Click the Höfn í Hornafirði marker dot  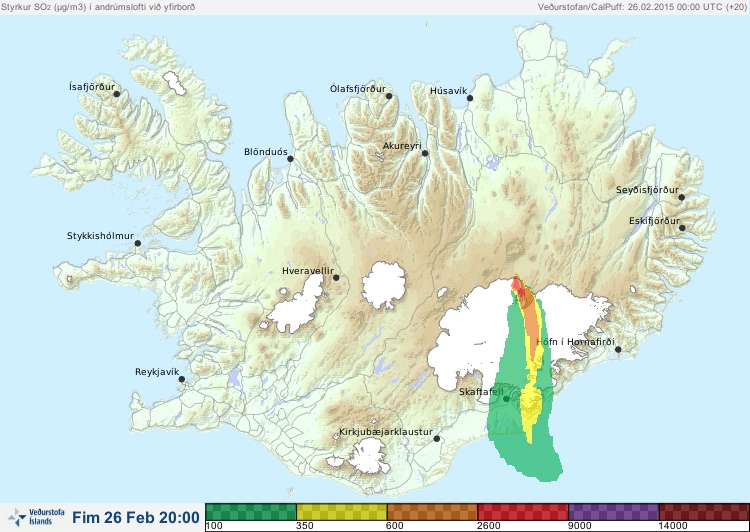(x=618, y=350)
